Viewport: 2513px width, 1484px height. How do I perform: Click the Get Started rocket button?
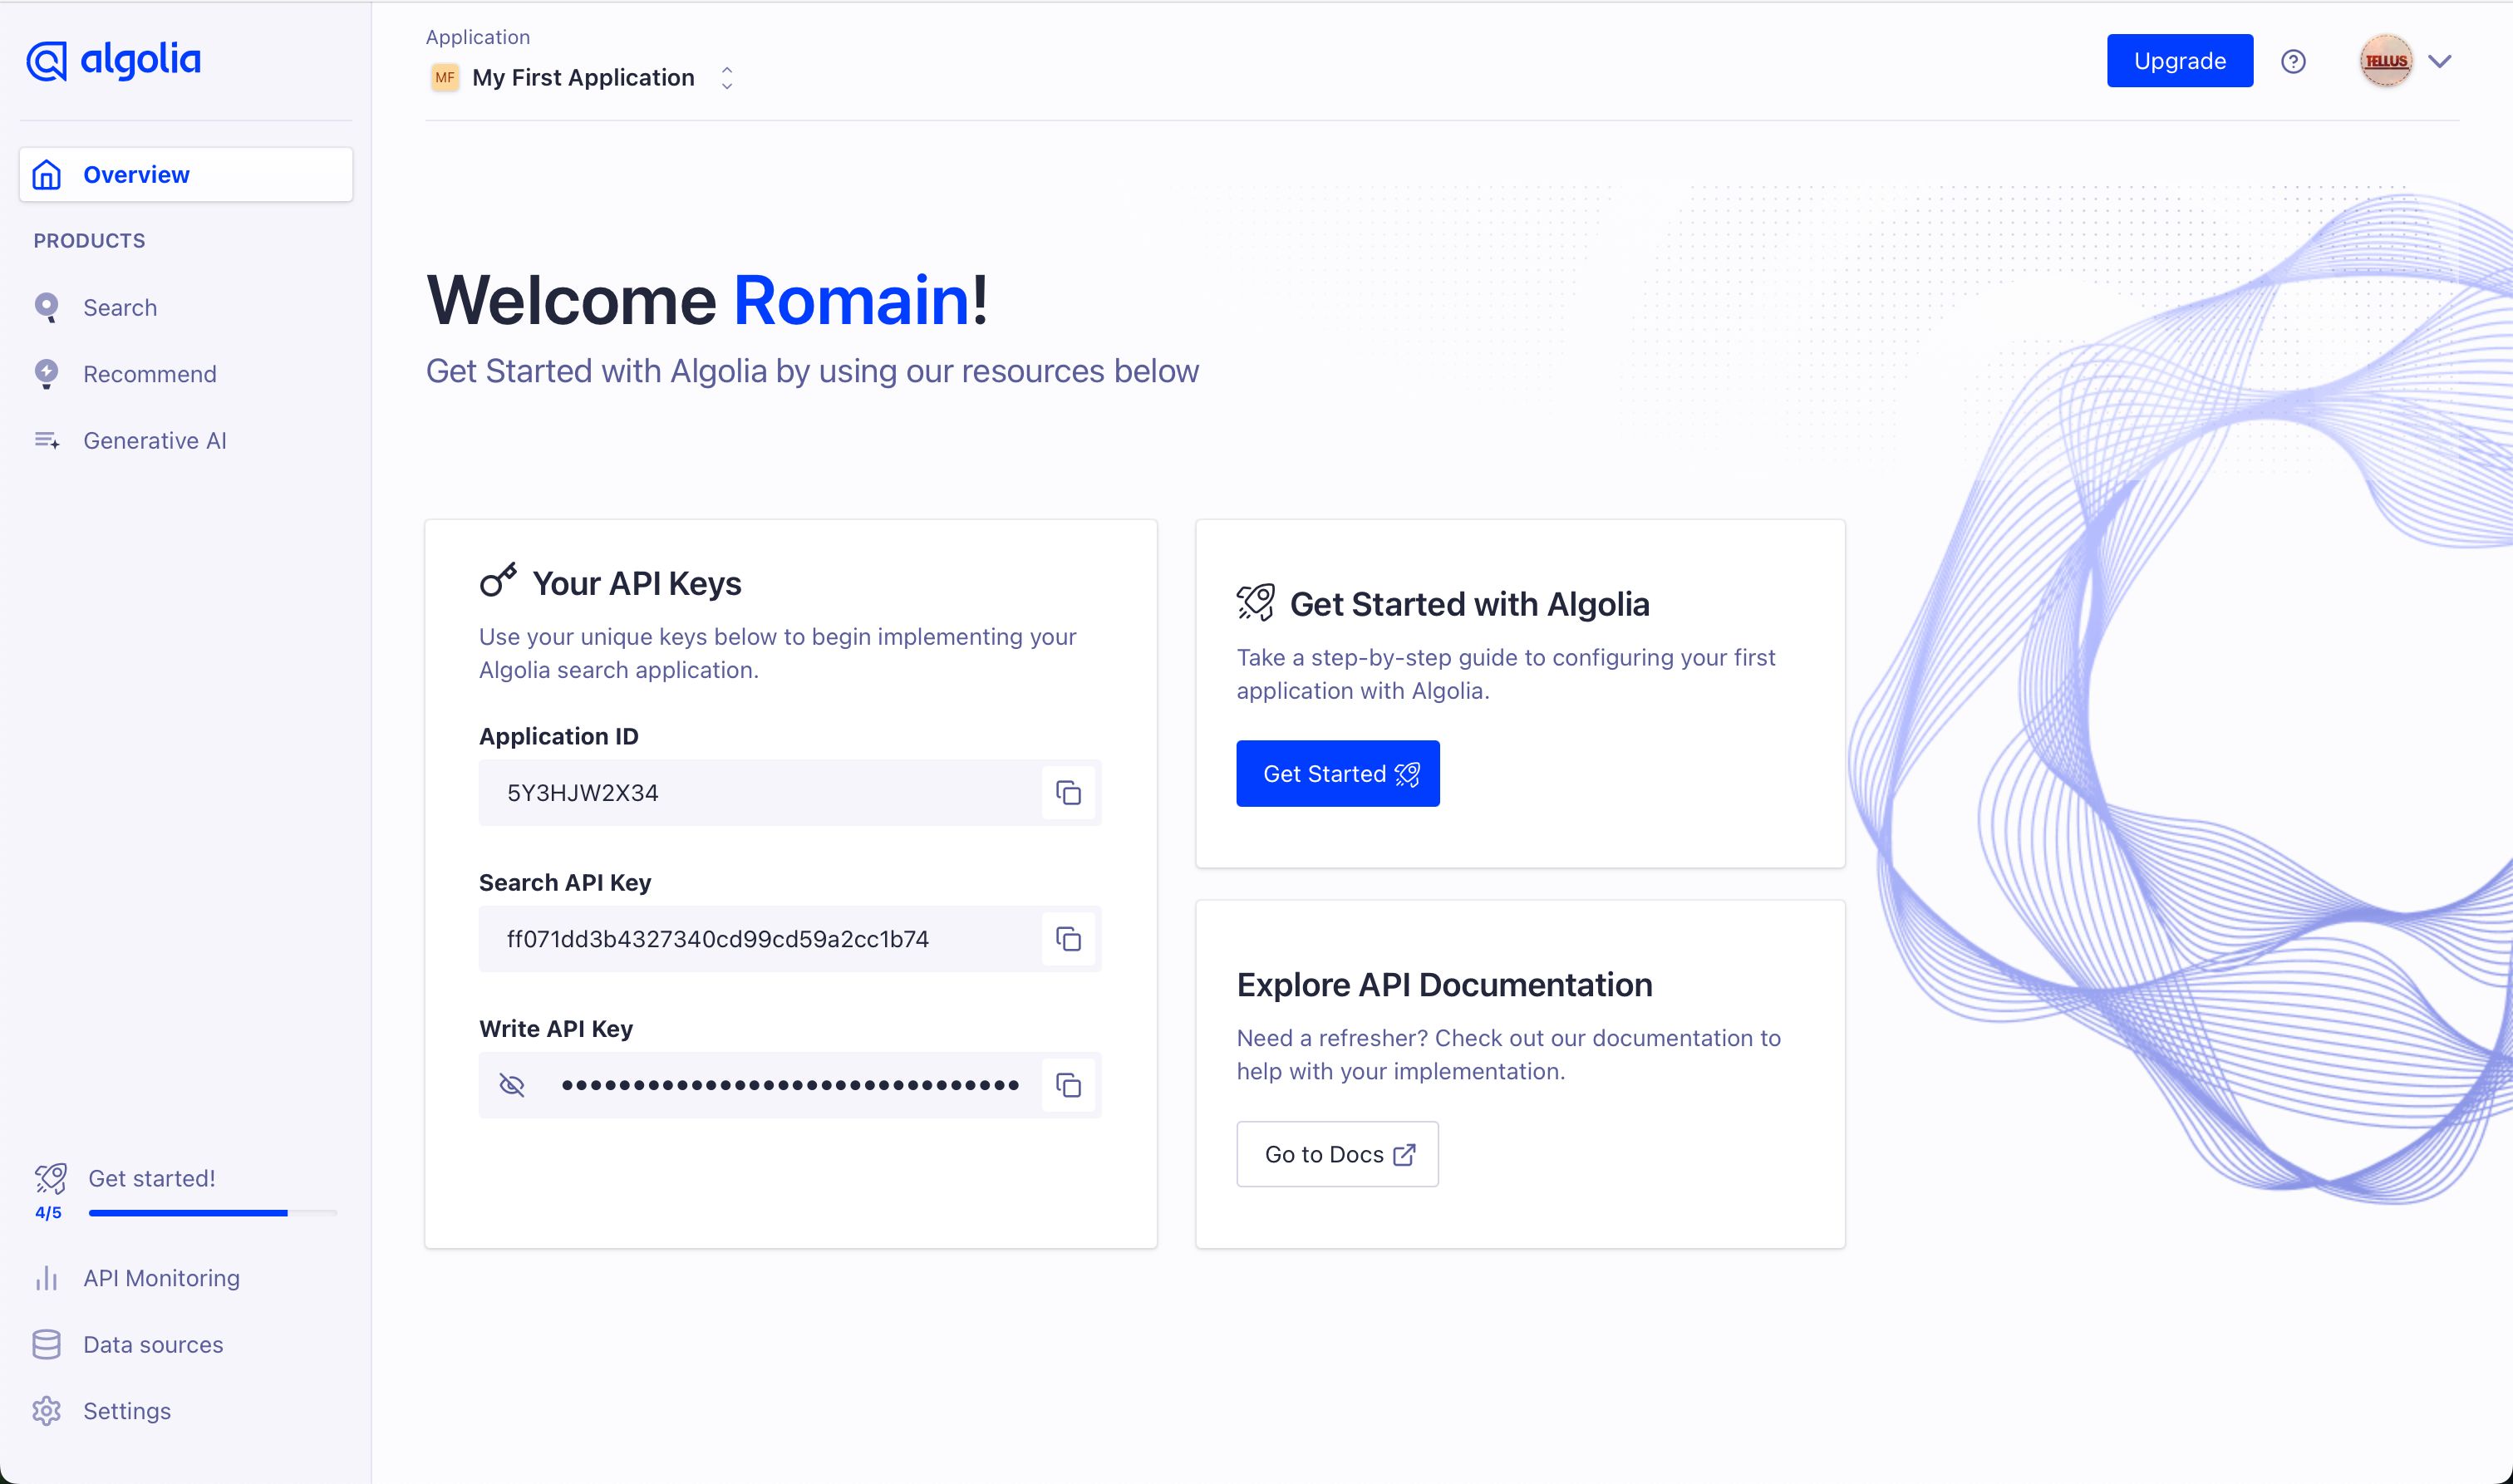click(1337, 774)
